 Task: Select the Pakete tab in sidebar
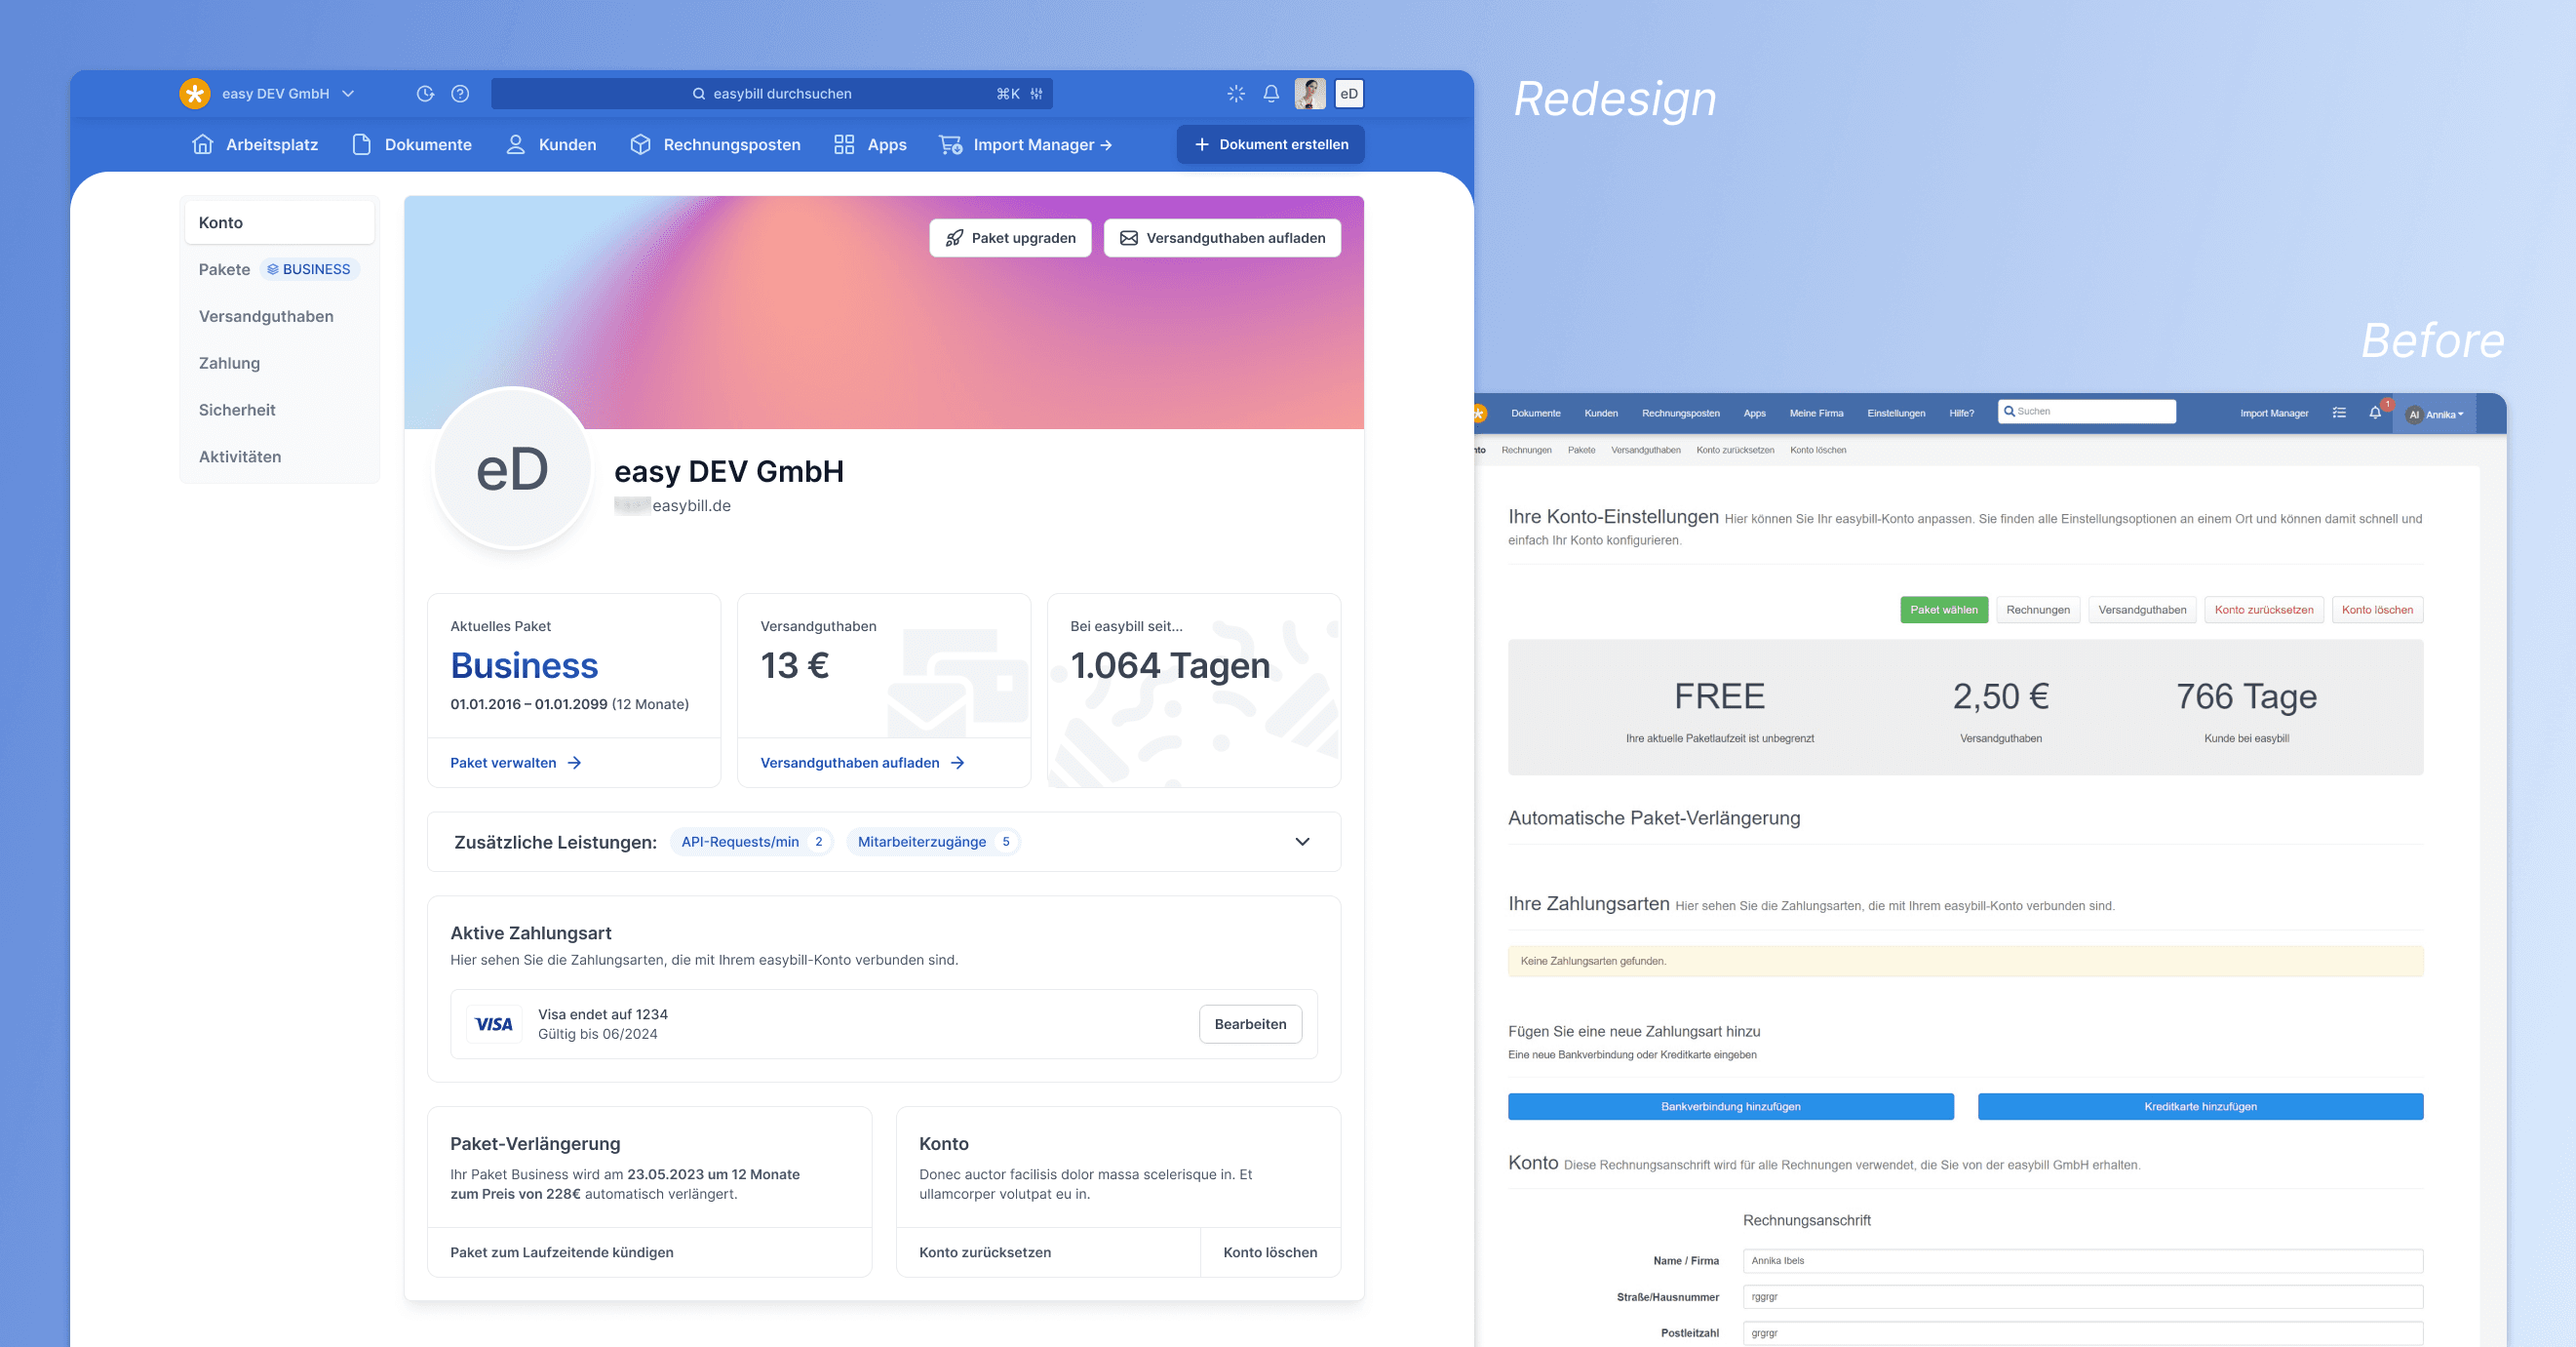(223, 267)
